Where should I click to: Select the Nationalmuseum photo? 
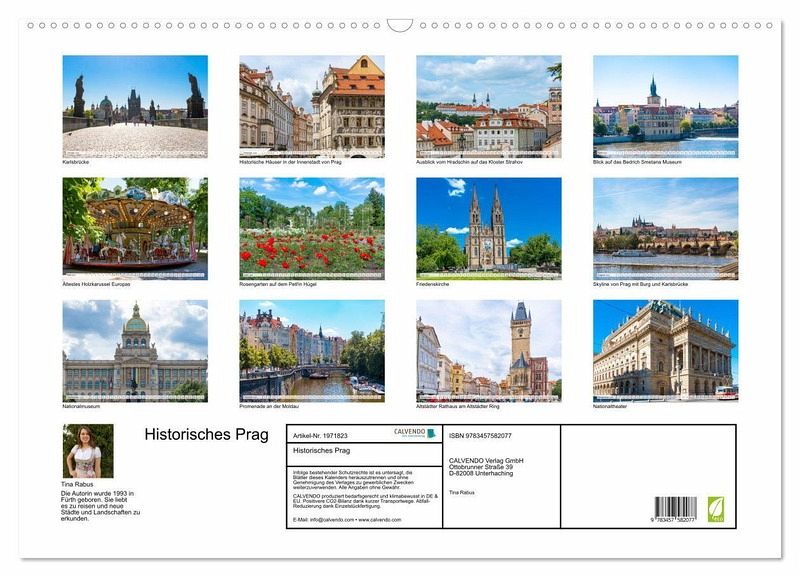(x=135, y=351)
